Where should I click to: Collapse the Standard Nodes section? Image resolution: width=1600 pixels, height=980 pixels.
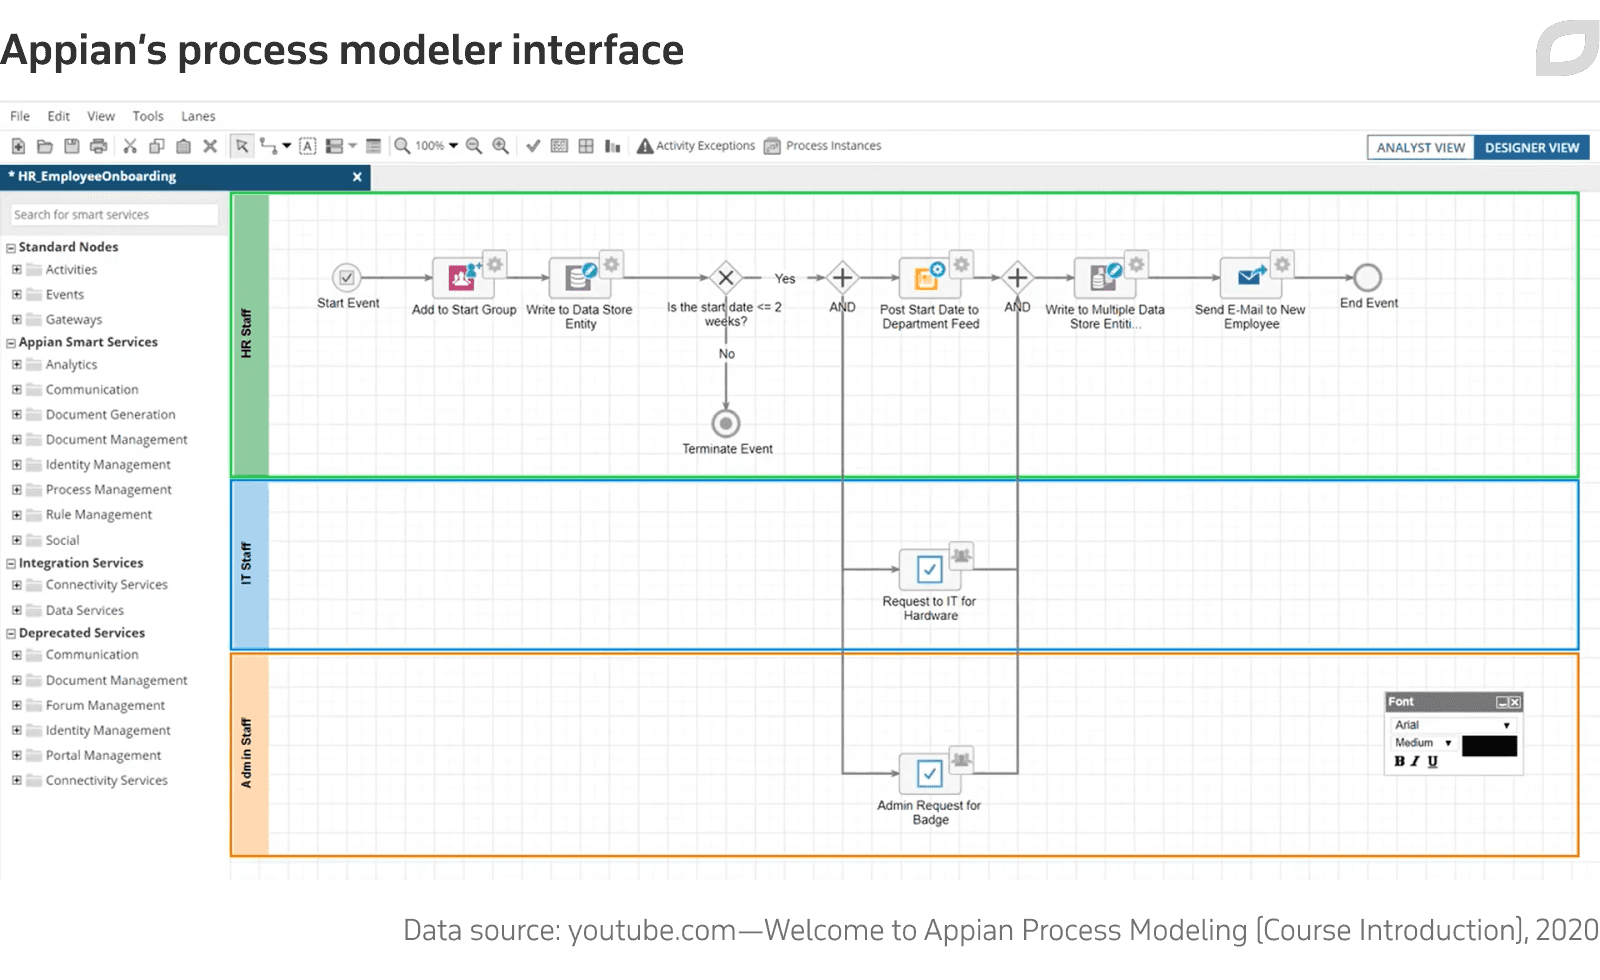click(11, 248)
